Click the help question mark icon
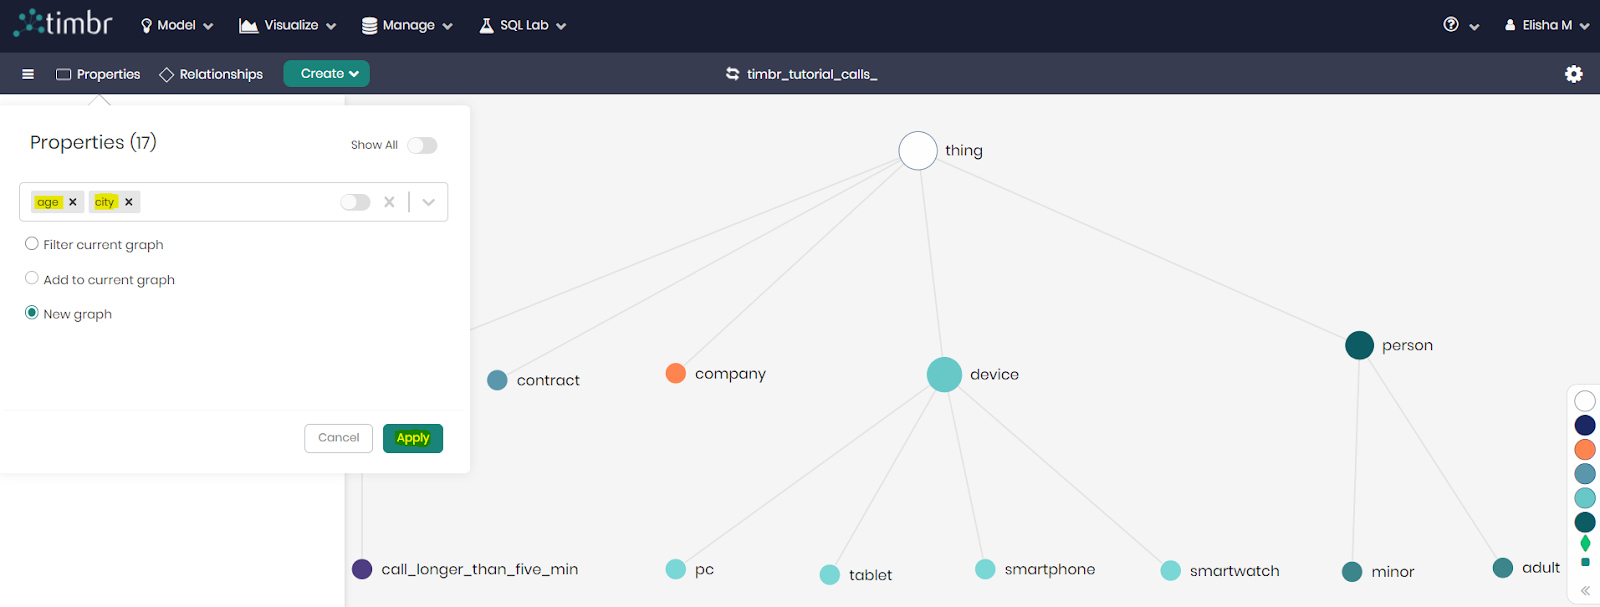1600x607 pixels. [x=1451, y=25]
